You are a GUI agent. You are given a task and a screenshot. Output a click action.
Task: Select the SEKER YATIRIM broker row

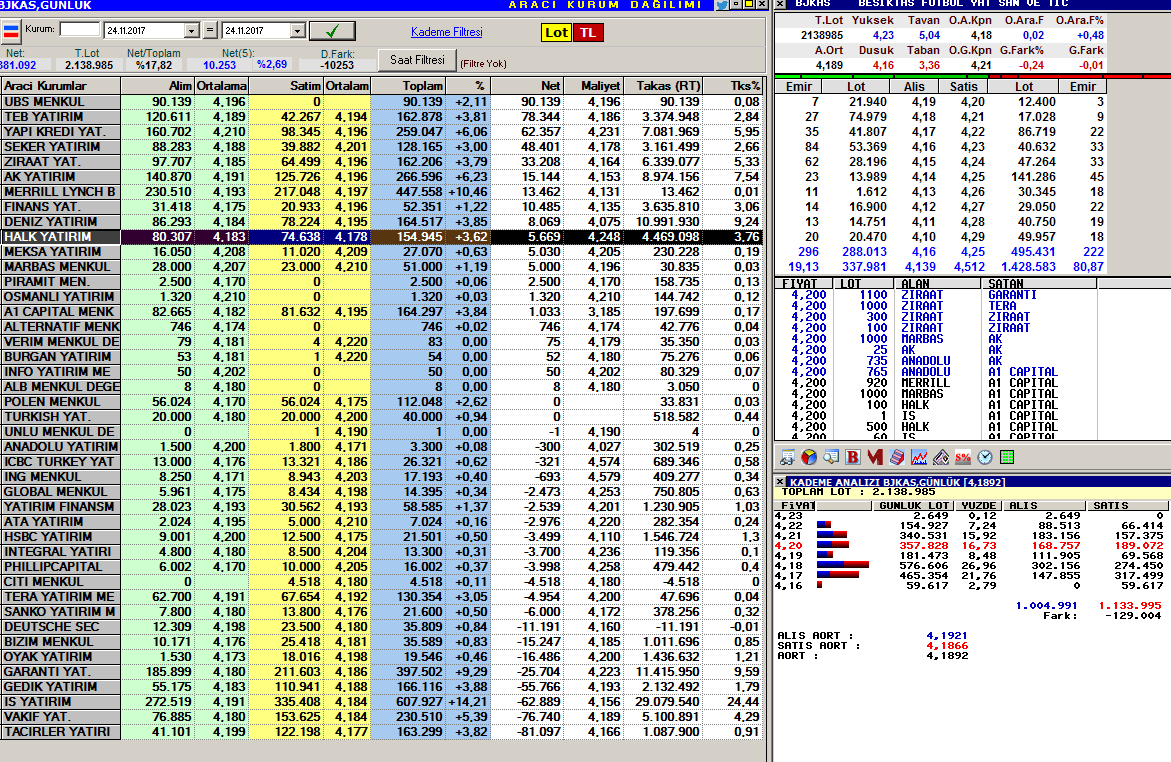pos(382,146)
